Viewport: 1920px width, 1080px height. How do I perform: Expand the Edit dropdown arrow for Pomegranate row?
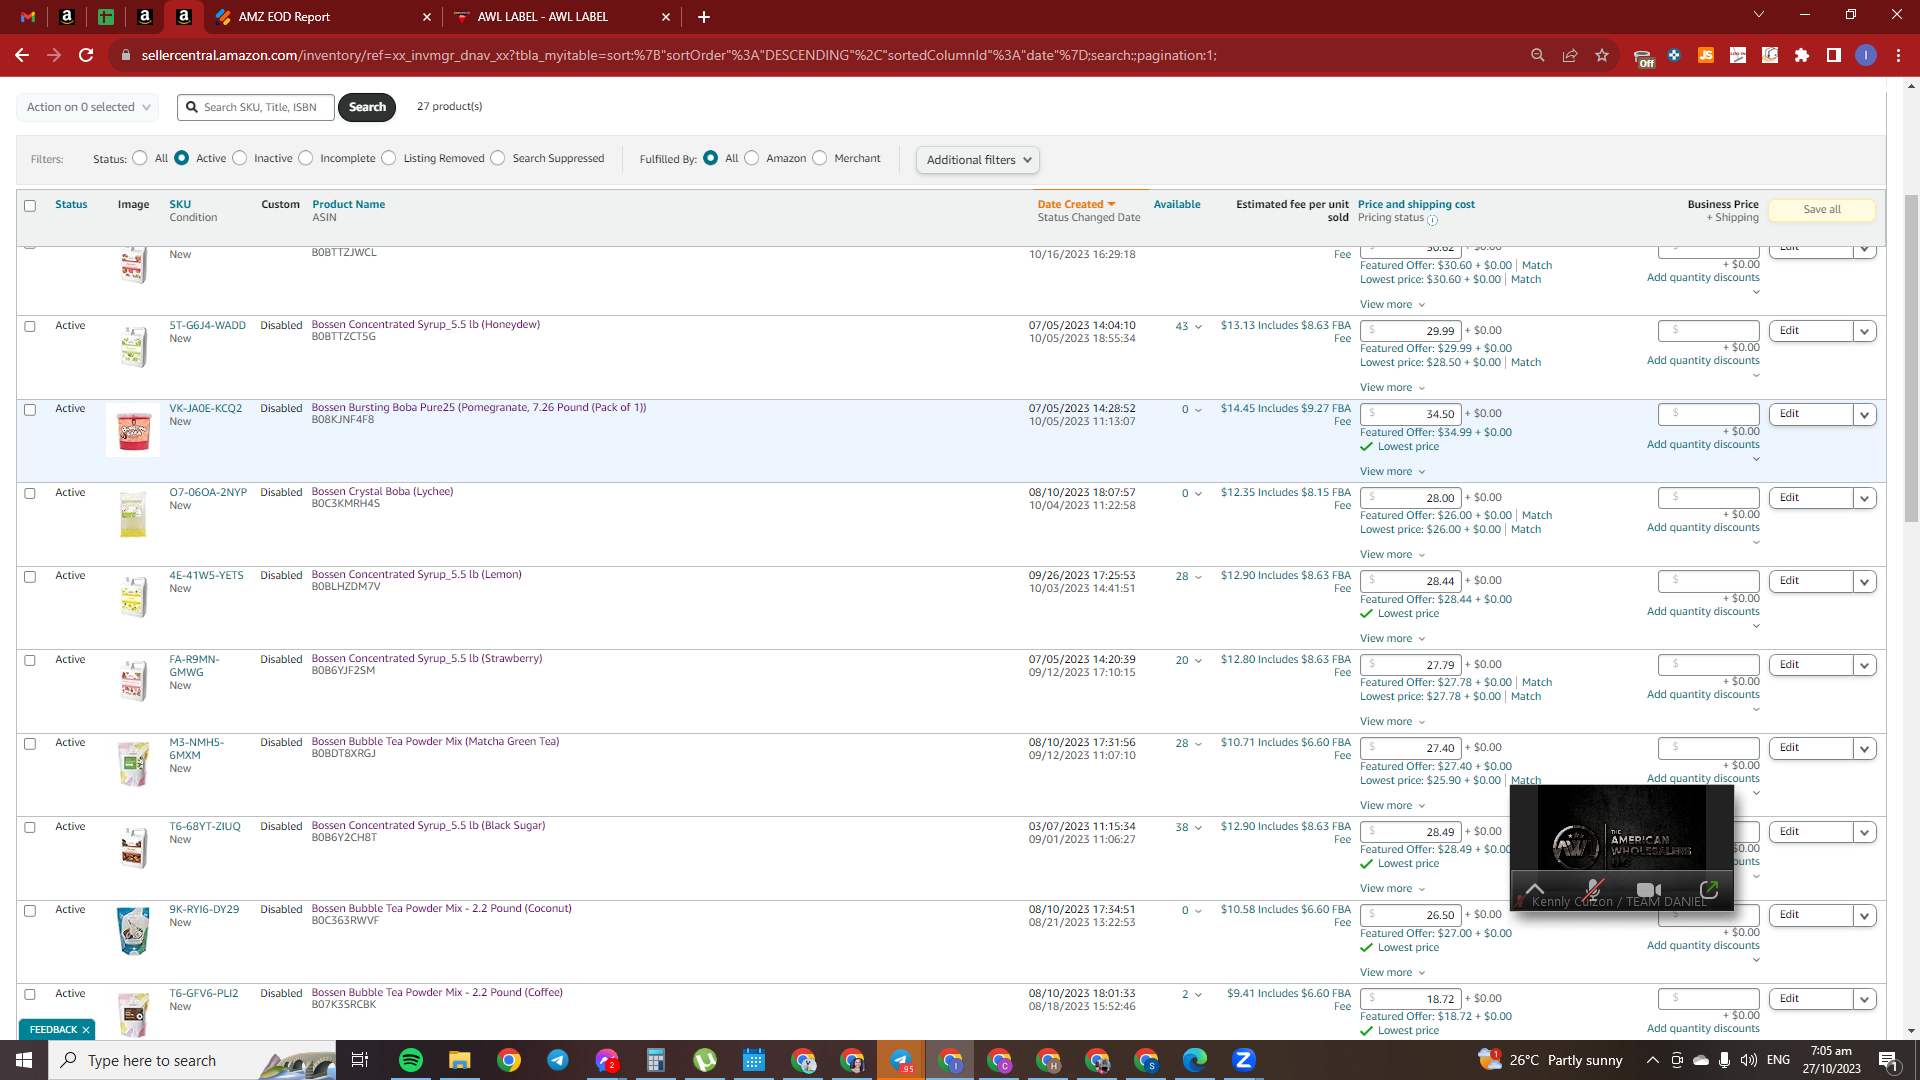click(x=1865, y=414)
